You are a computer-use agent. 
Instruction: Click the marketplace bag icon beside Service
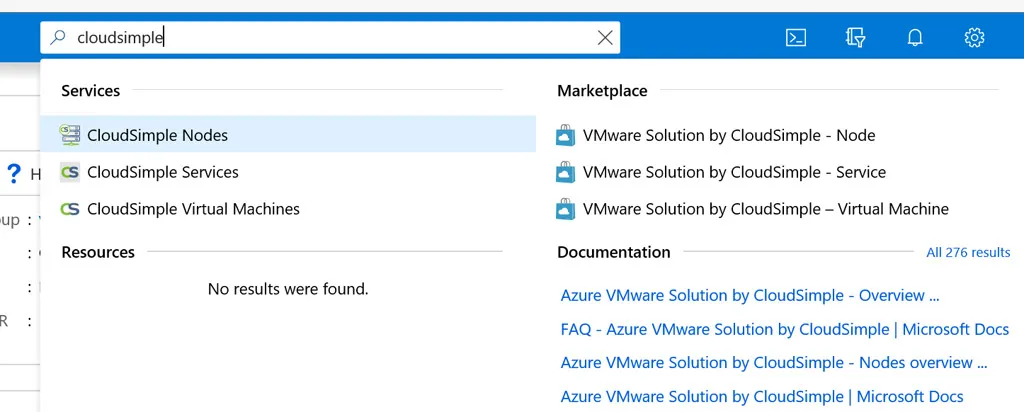(566, 172)
